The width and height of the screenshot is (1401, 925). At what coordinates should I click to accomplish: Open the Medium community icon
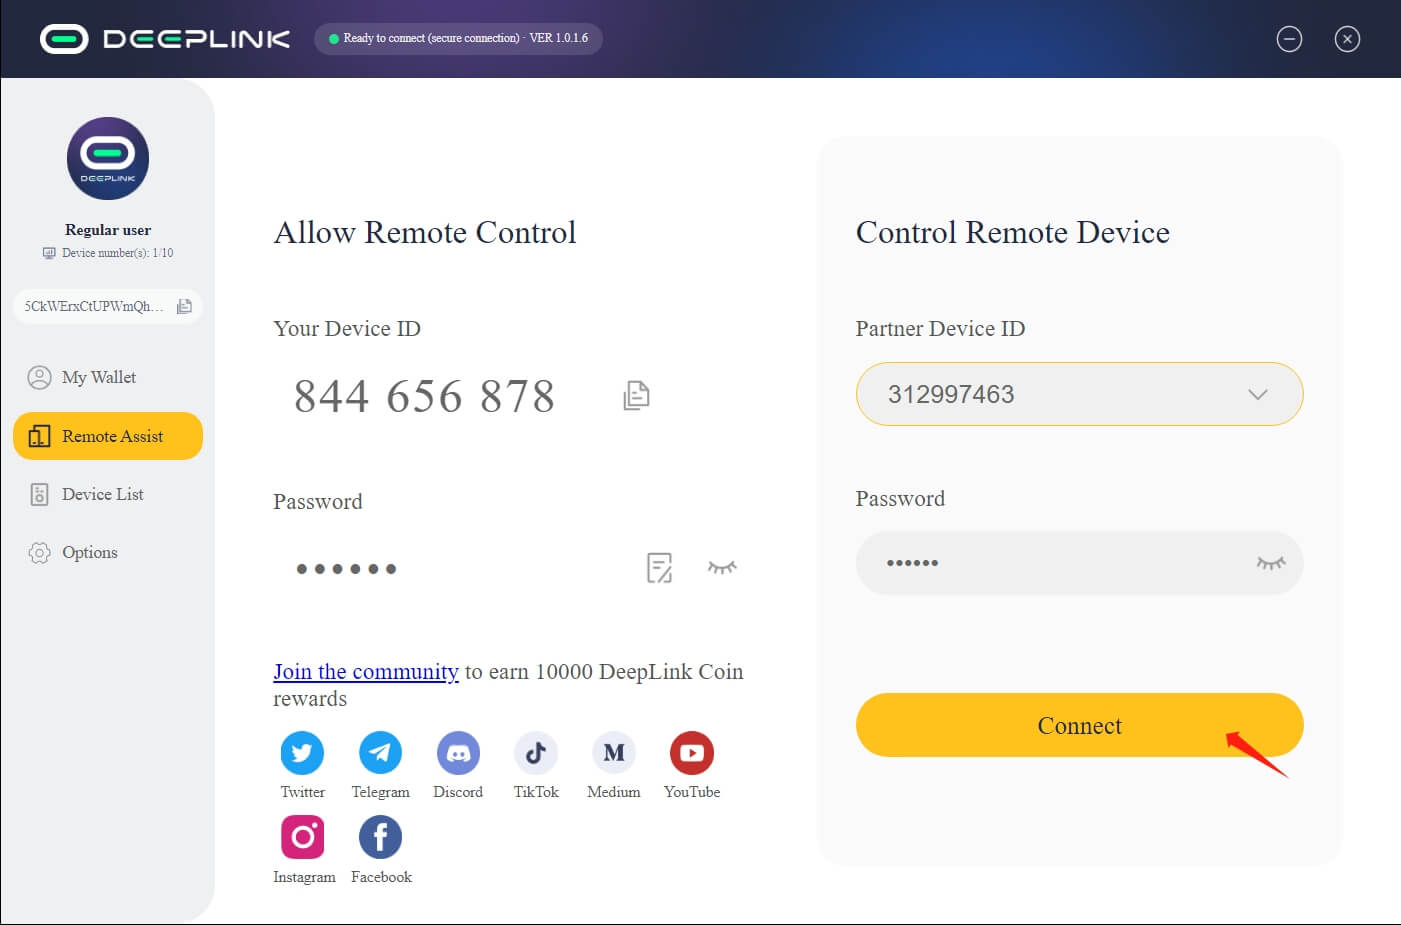614,753
